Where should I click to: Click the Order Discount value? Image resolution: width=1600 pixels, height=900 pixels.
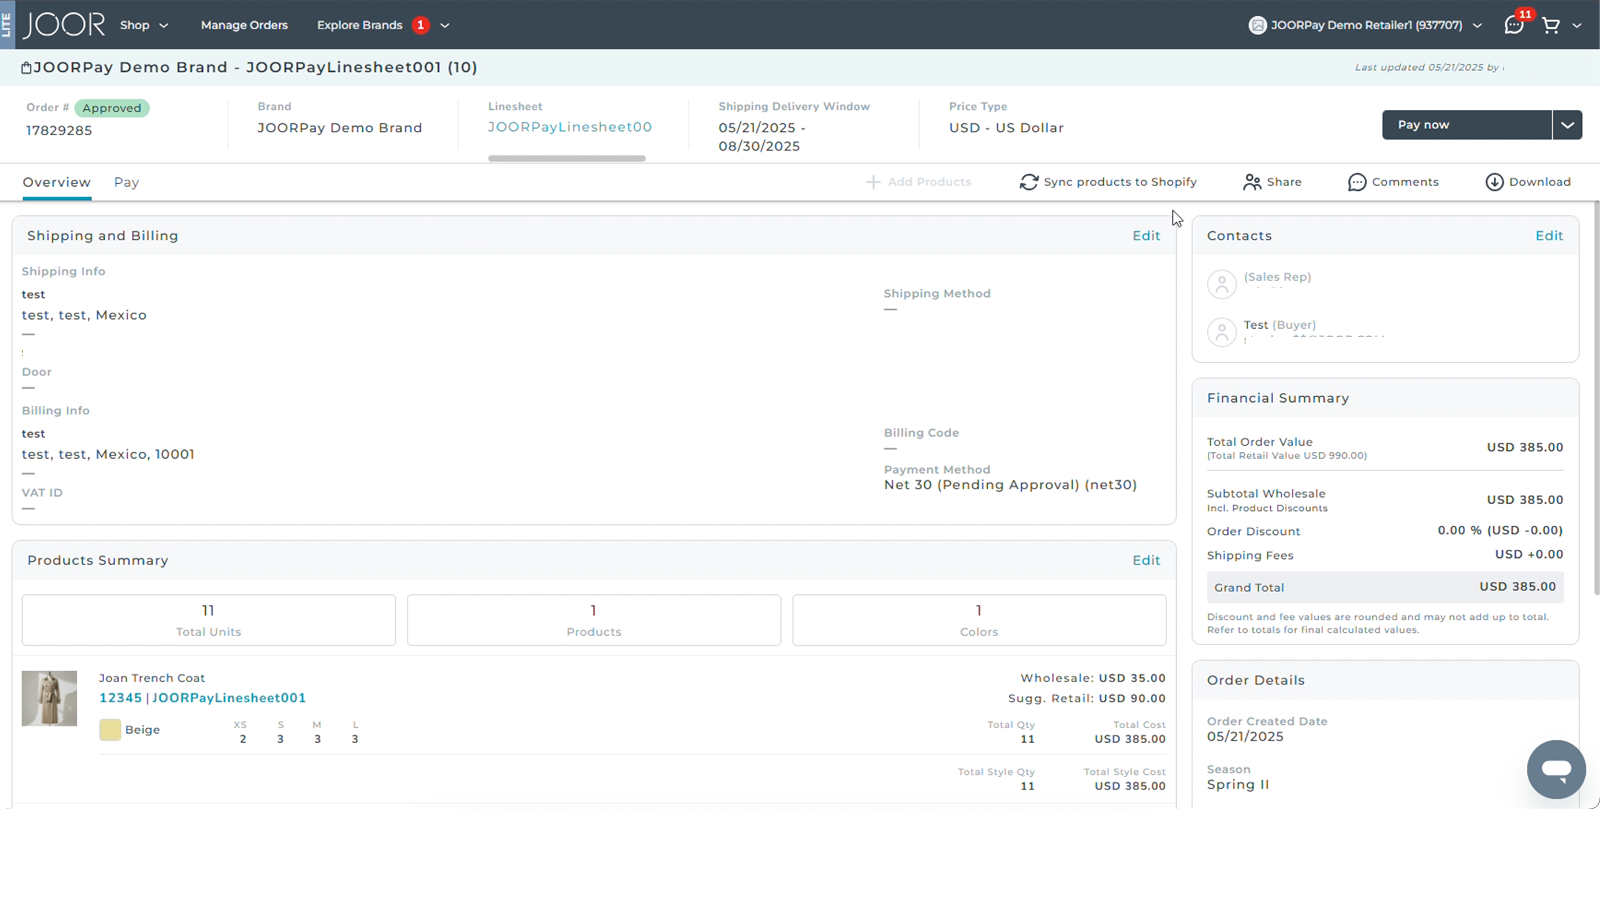[x=1500, y=531]
